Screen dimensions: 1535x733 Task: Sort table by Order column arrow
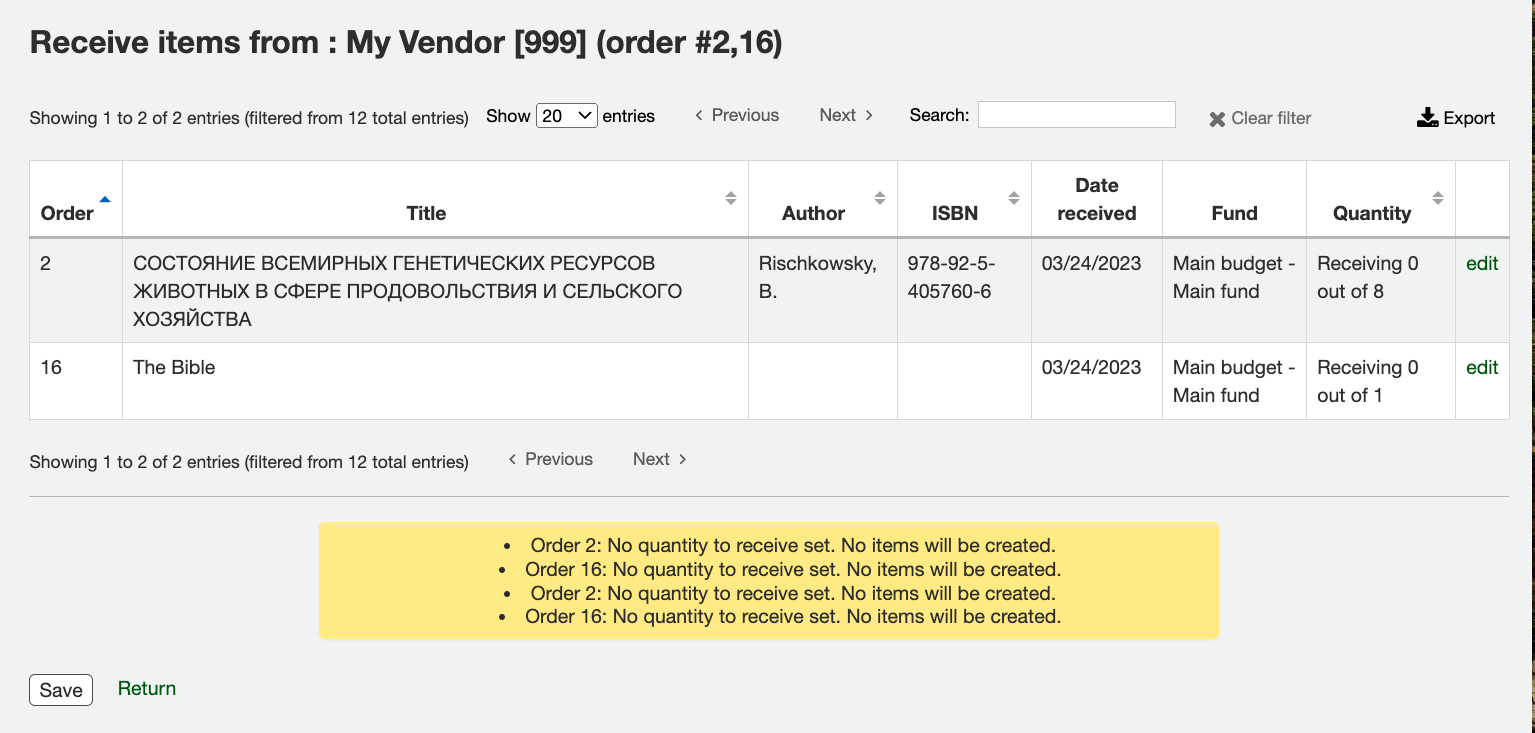105,199
